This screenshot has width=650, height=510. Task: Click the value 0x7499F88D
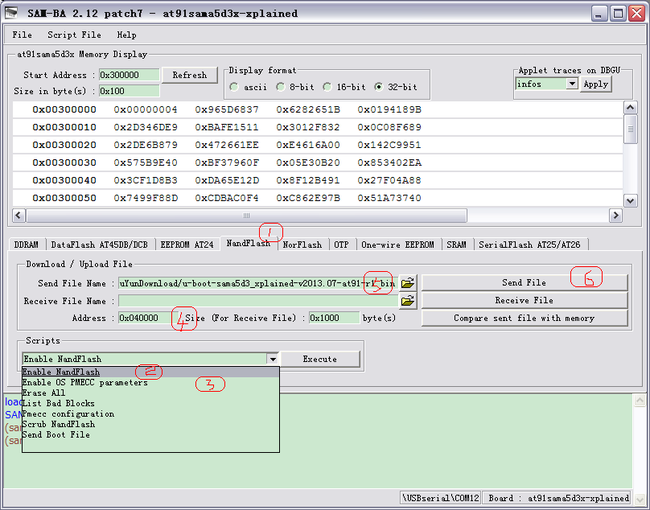(146, 198)
